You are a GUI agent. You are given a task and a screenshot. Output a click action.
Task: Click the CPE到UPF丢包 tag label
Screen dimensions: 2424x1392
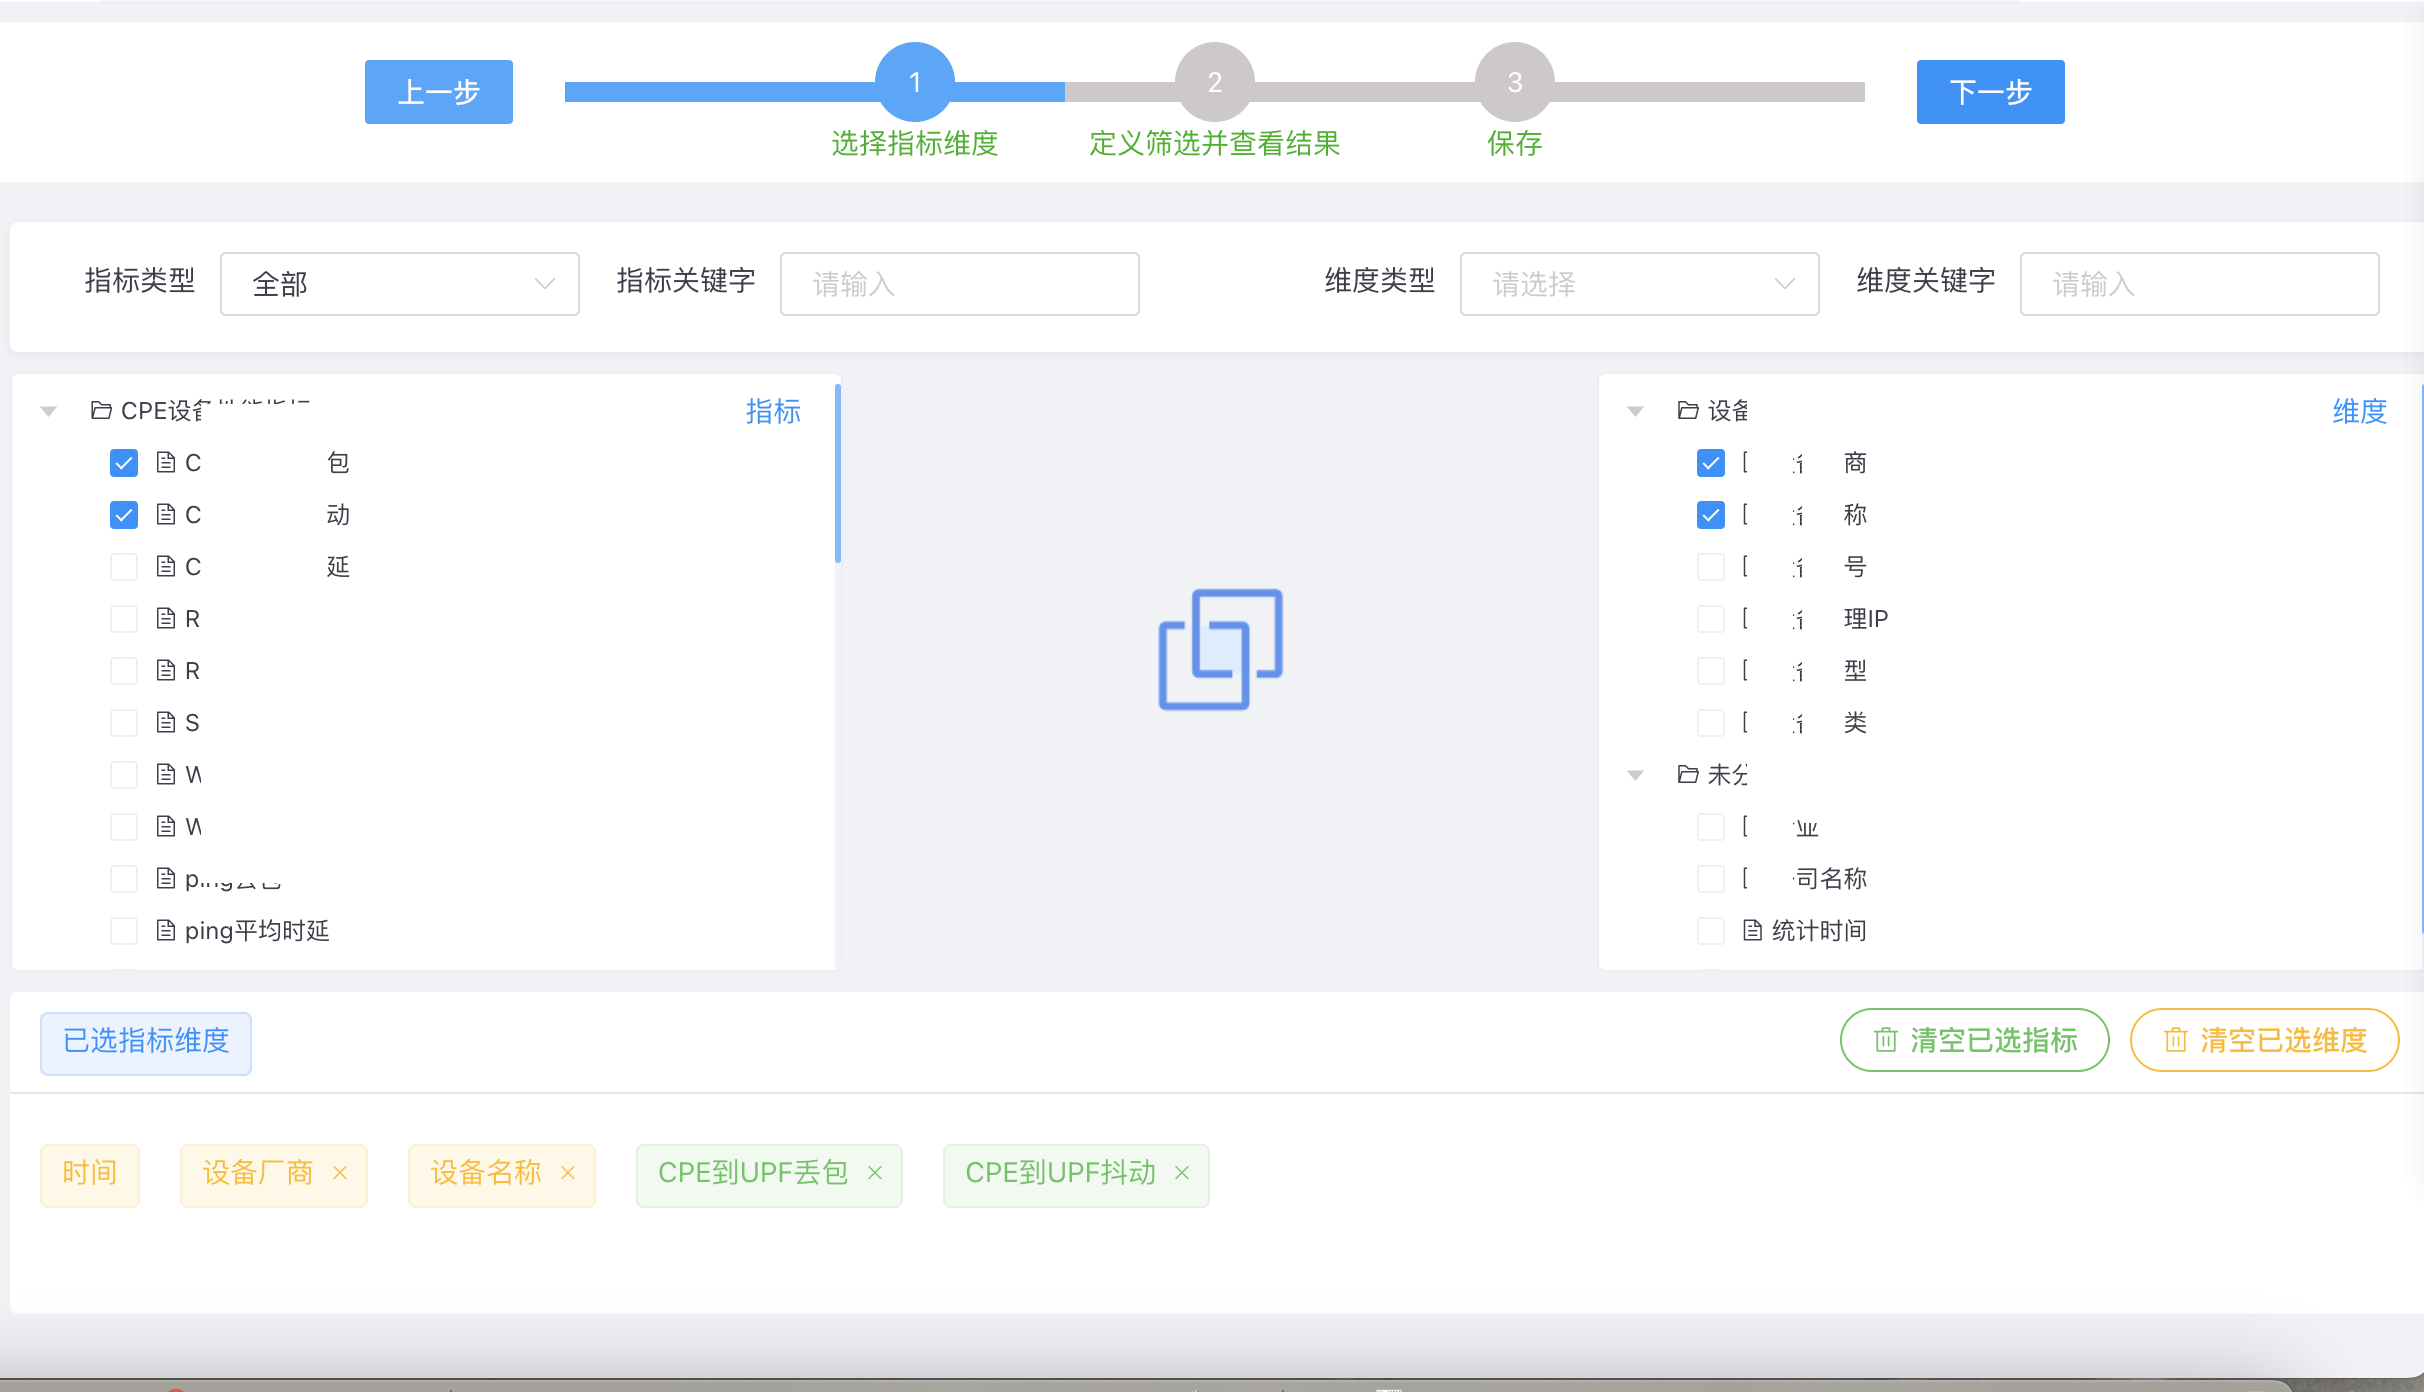[753, 1173]
